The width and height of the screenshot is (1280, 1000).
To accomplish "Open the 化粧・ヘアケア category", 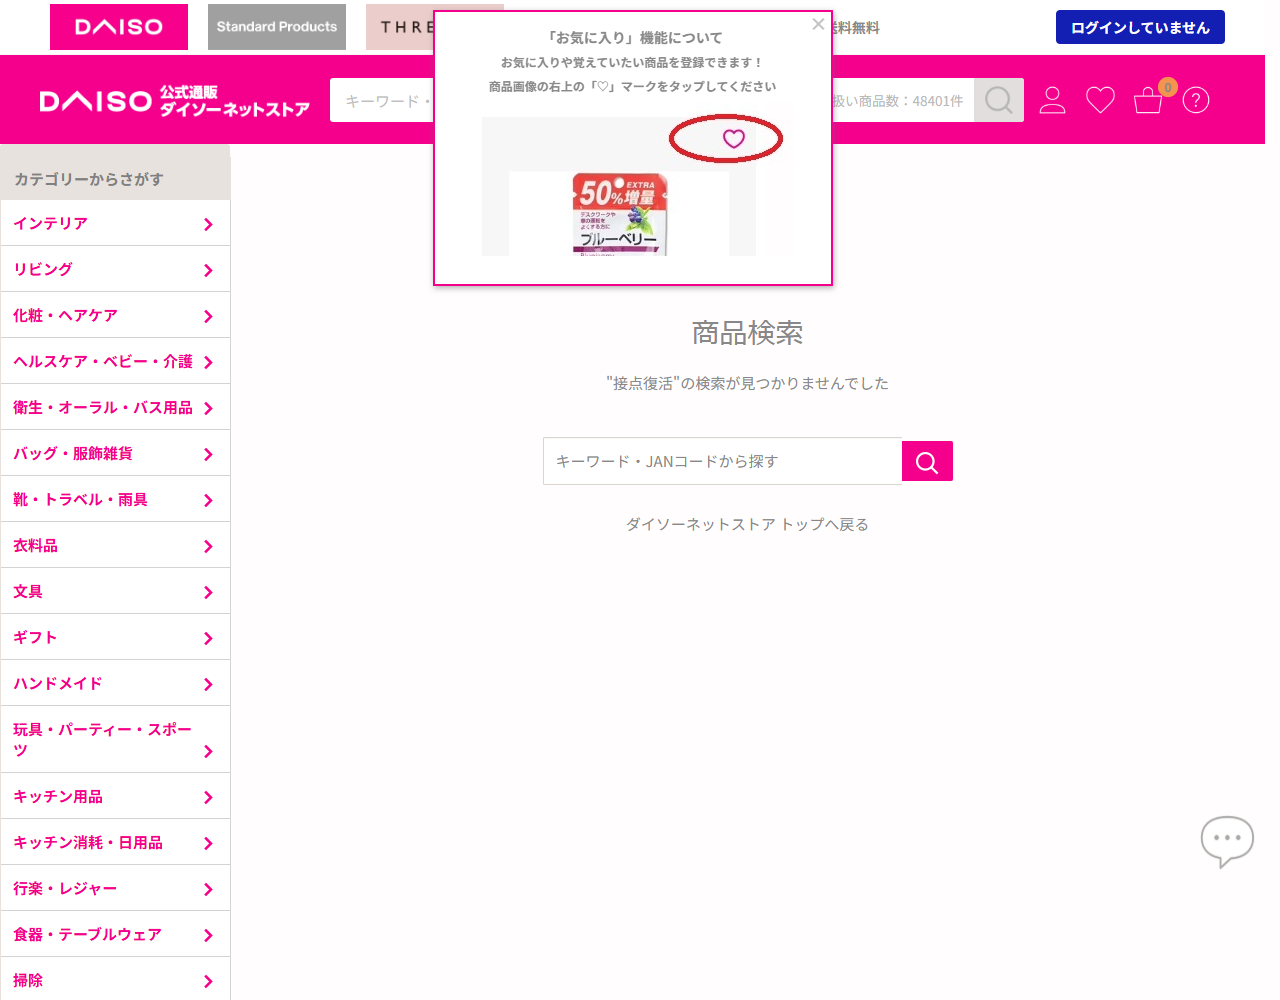I will (115, 315).
